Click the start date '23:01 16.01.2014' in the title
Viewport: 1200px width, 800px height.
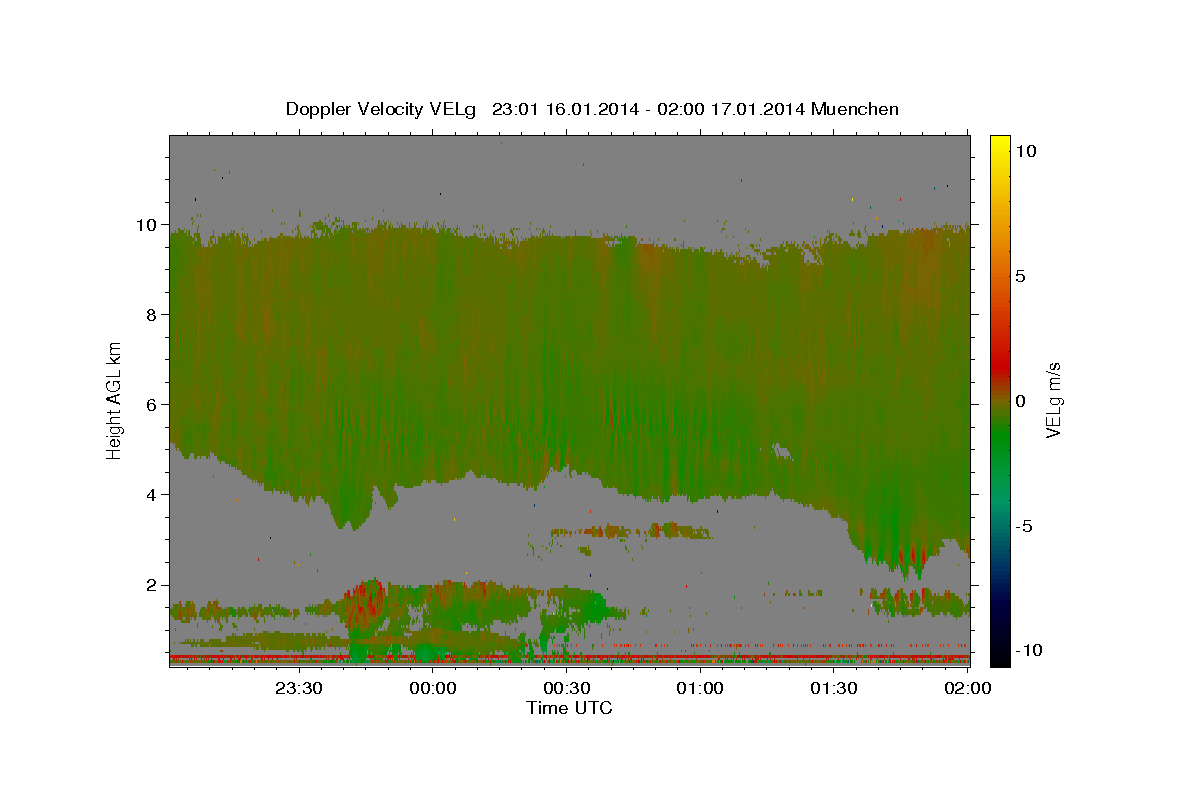pyautogui.click(x=565, y=108)
